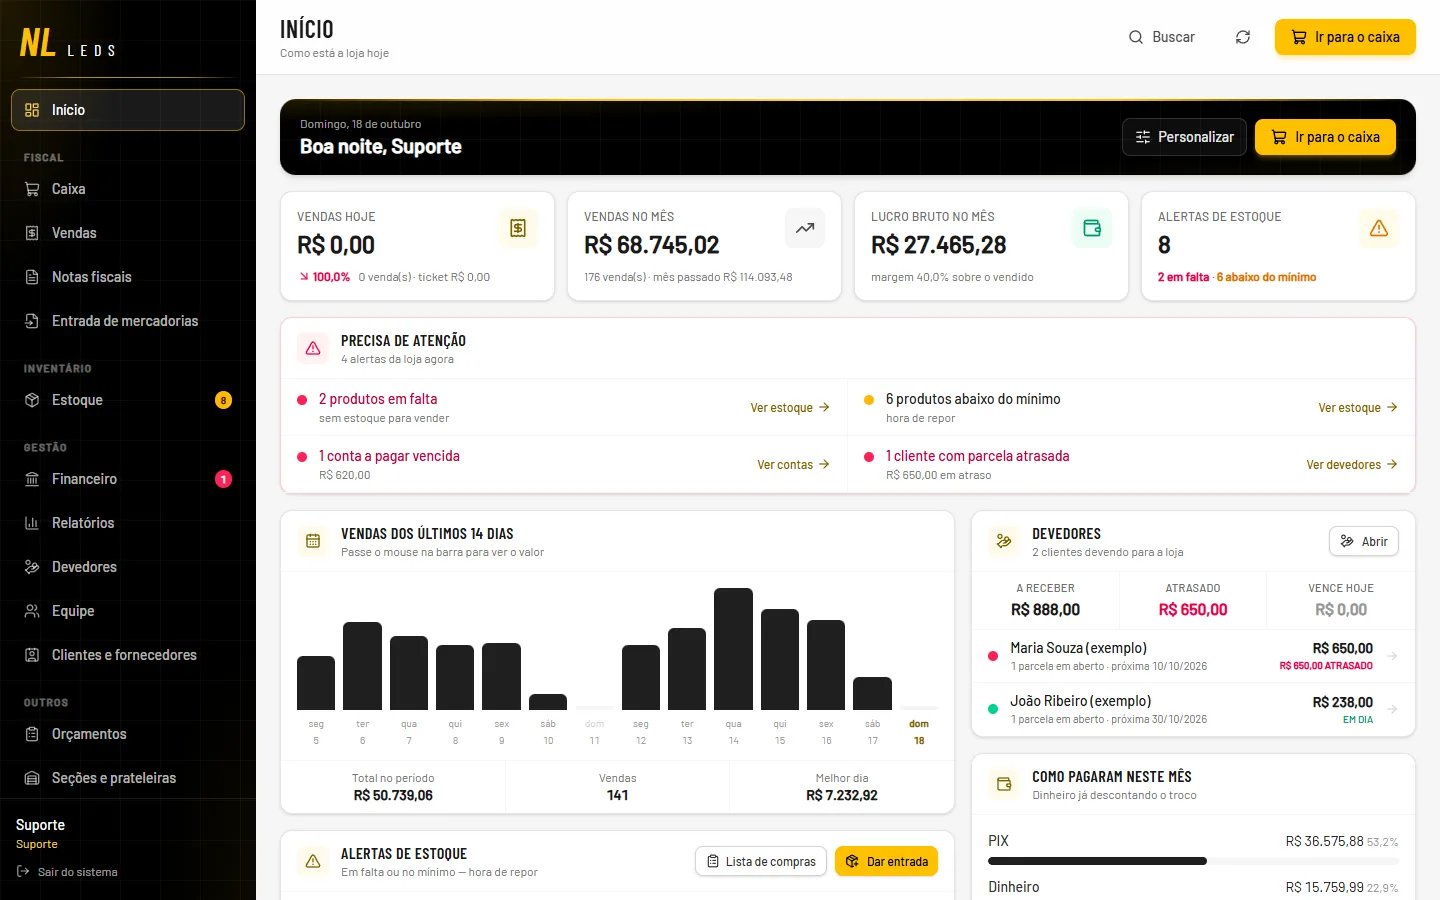
Task: Open Orçamentos in the sidebar
Action: tap(128, 734)
